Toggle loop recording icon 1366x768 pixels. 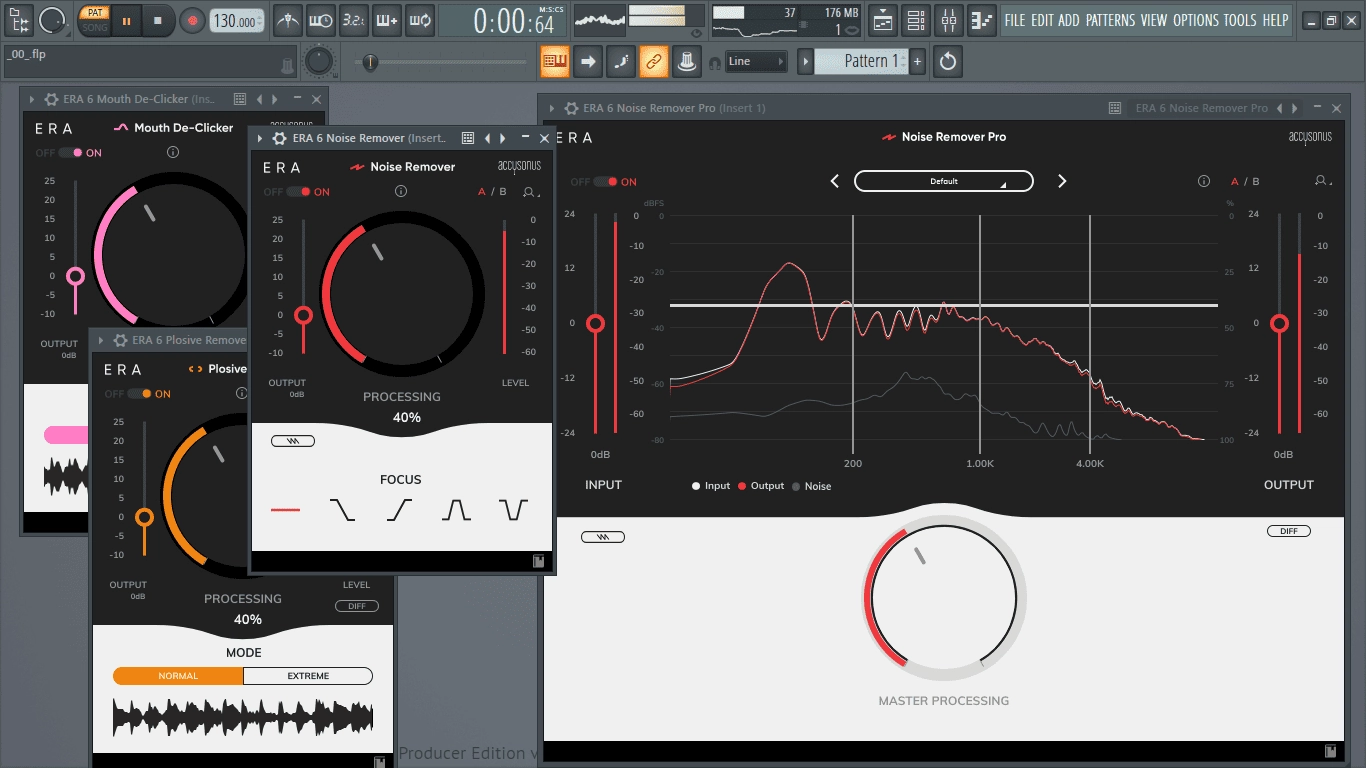coord(420,19)
